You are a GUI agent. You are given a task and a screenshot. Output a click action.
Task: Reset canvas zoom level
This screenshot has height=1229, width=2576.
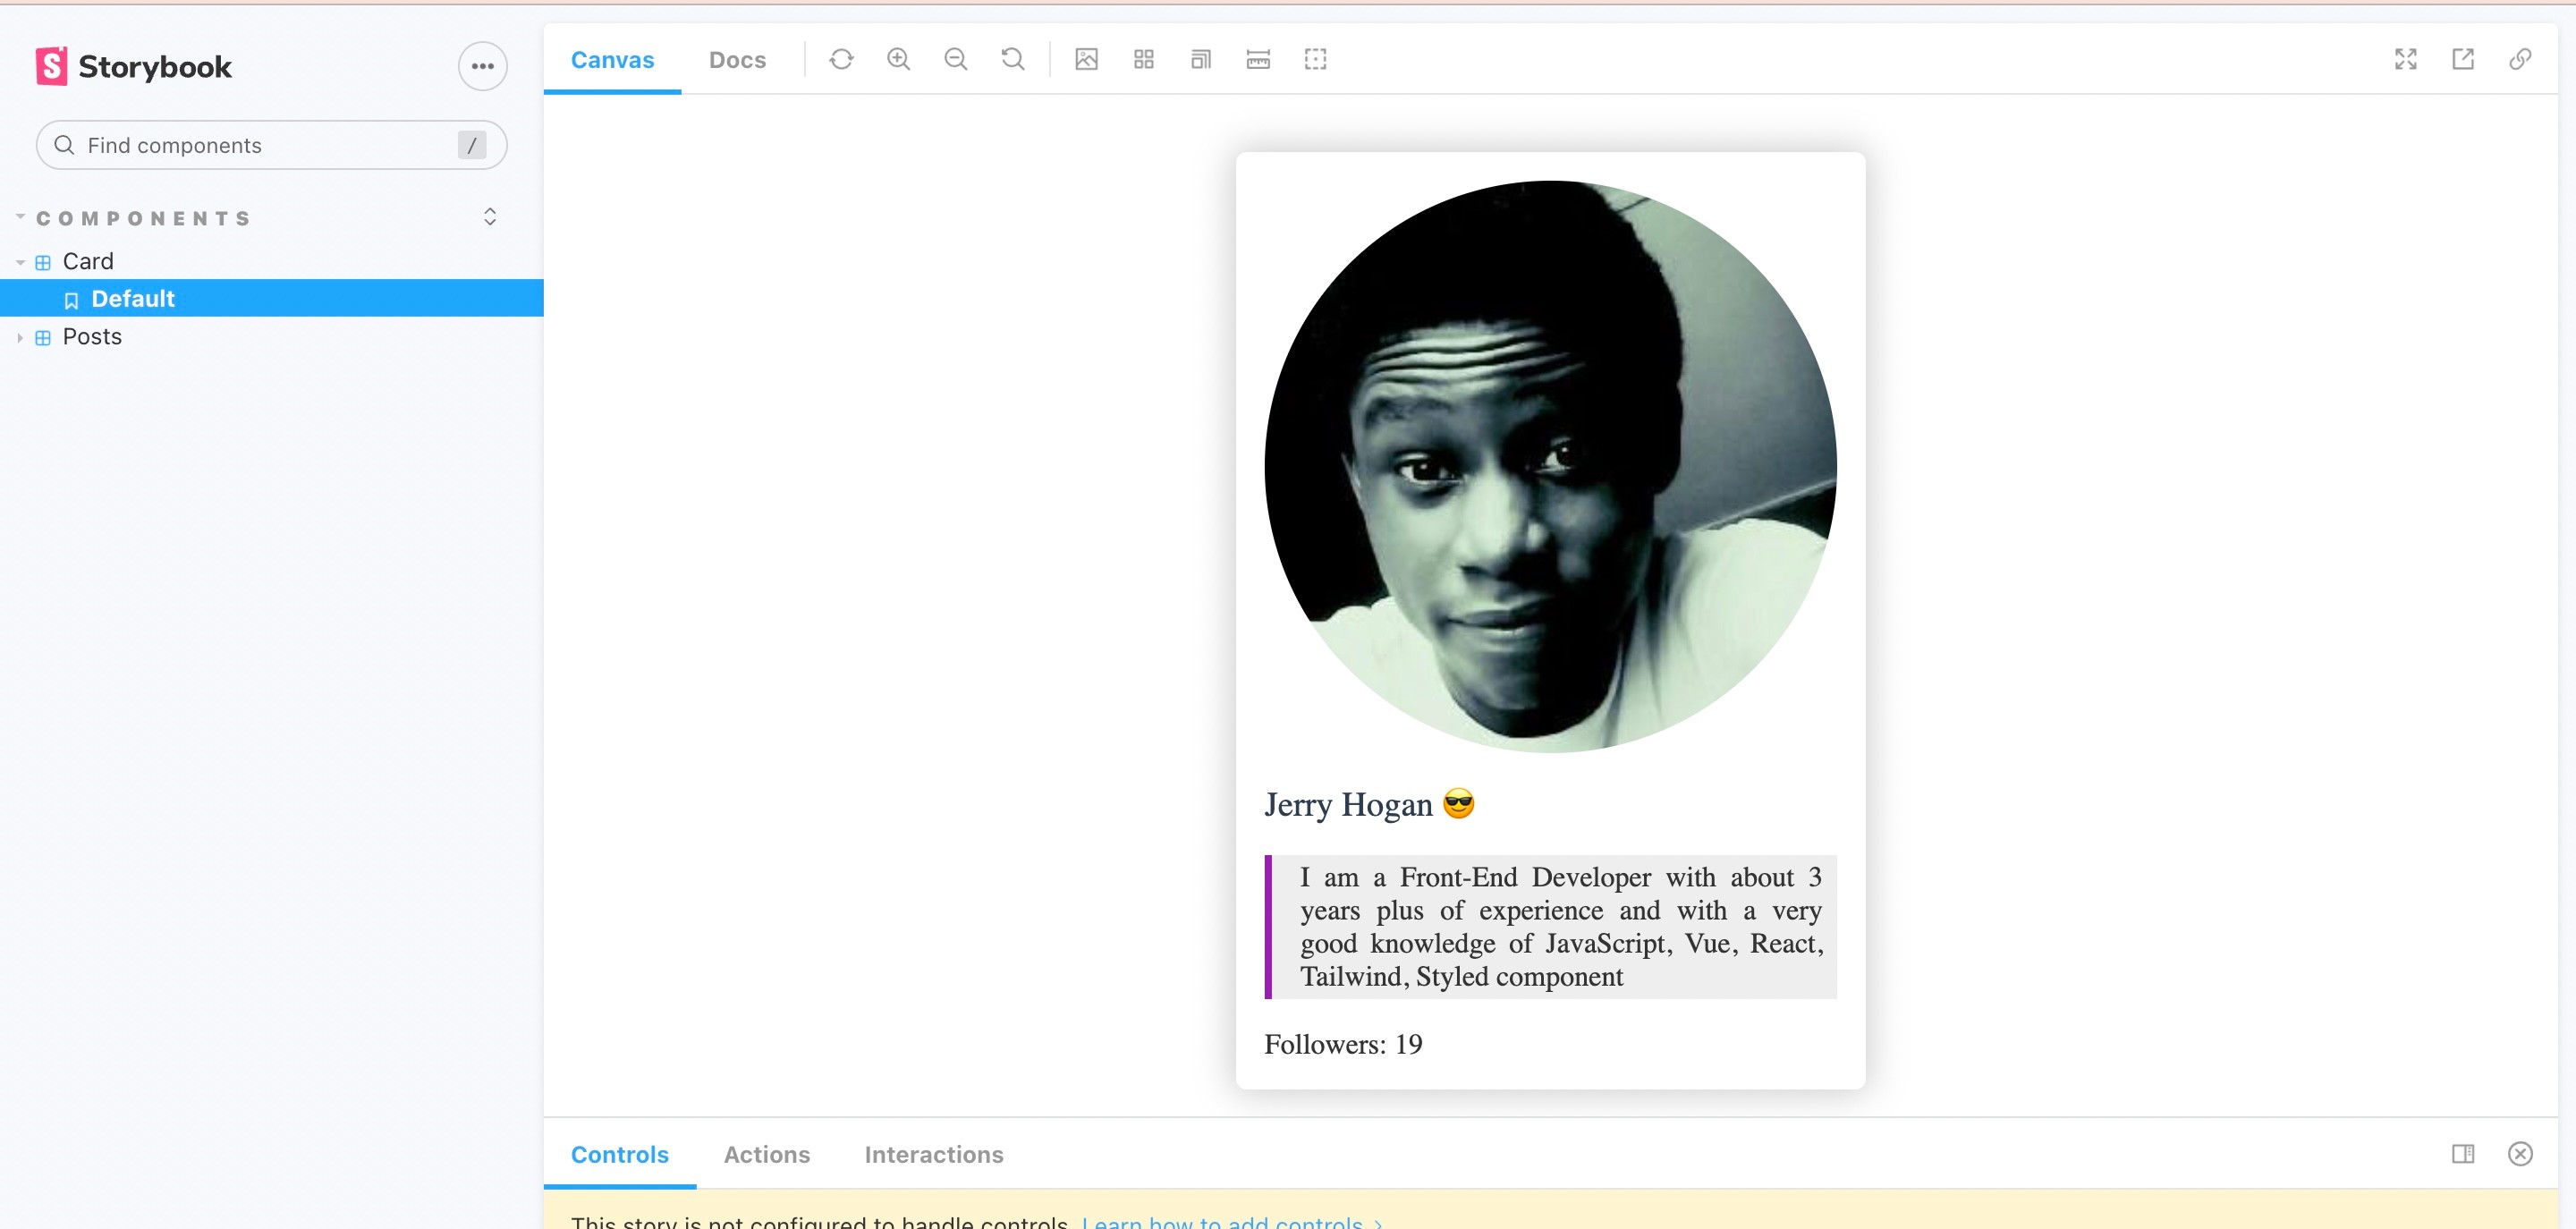click(1013, 60)
